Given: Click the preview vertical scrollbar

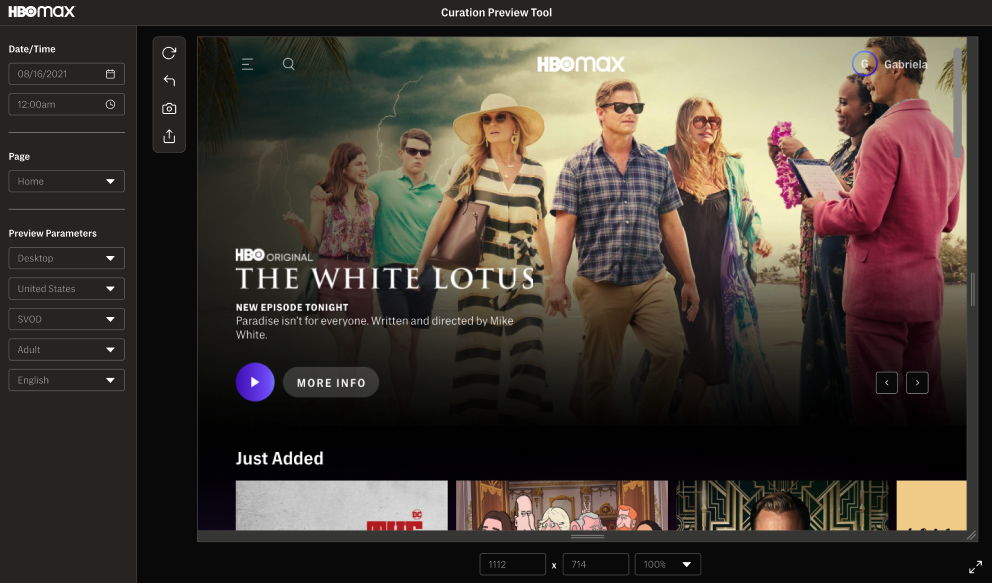Looking at the screenshot, I should point(957,101).
